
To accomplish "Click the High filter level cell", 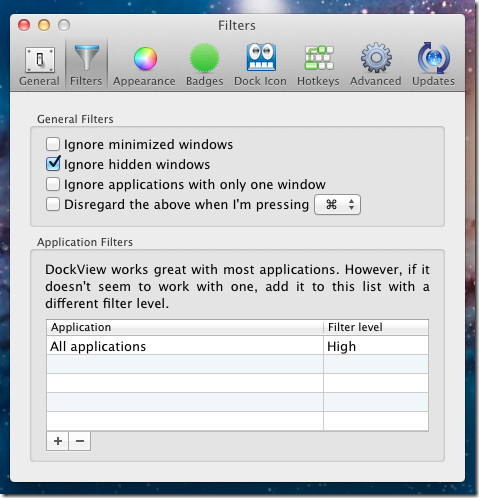I will pos(376,346).
